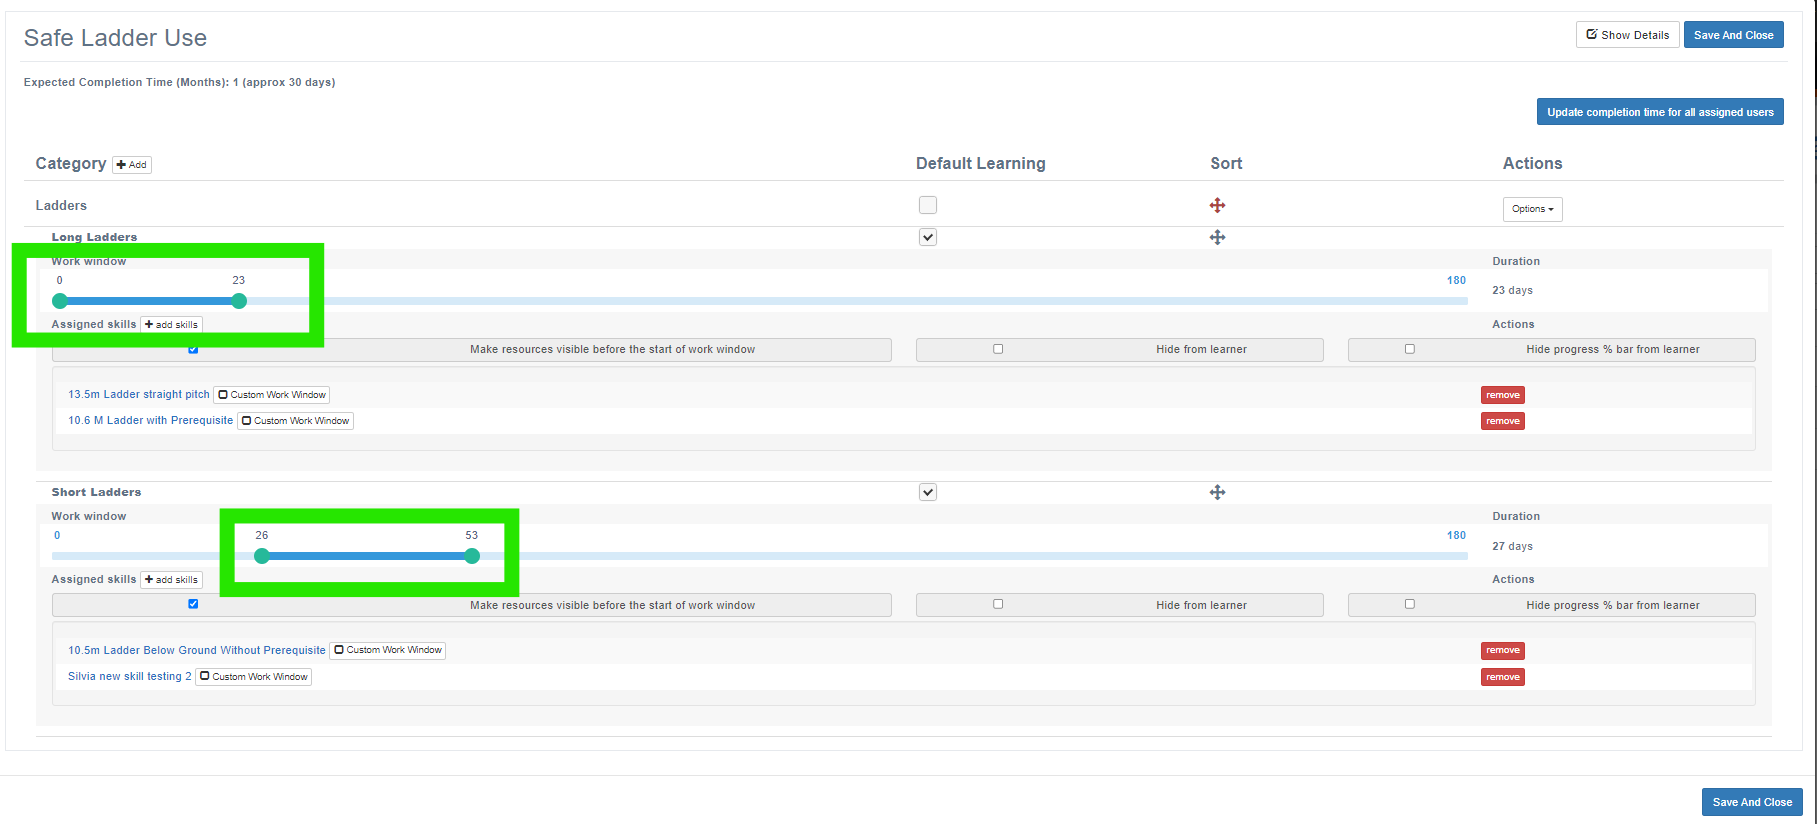Open 10.6 M Ladder with Prerequisite link
The width and height of the screenshot is (1817, 824).
[151, 421]
